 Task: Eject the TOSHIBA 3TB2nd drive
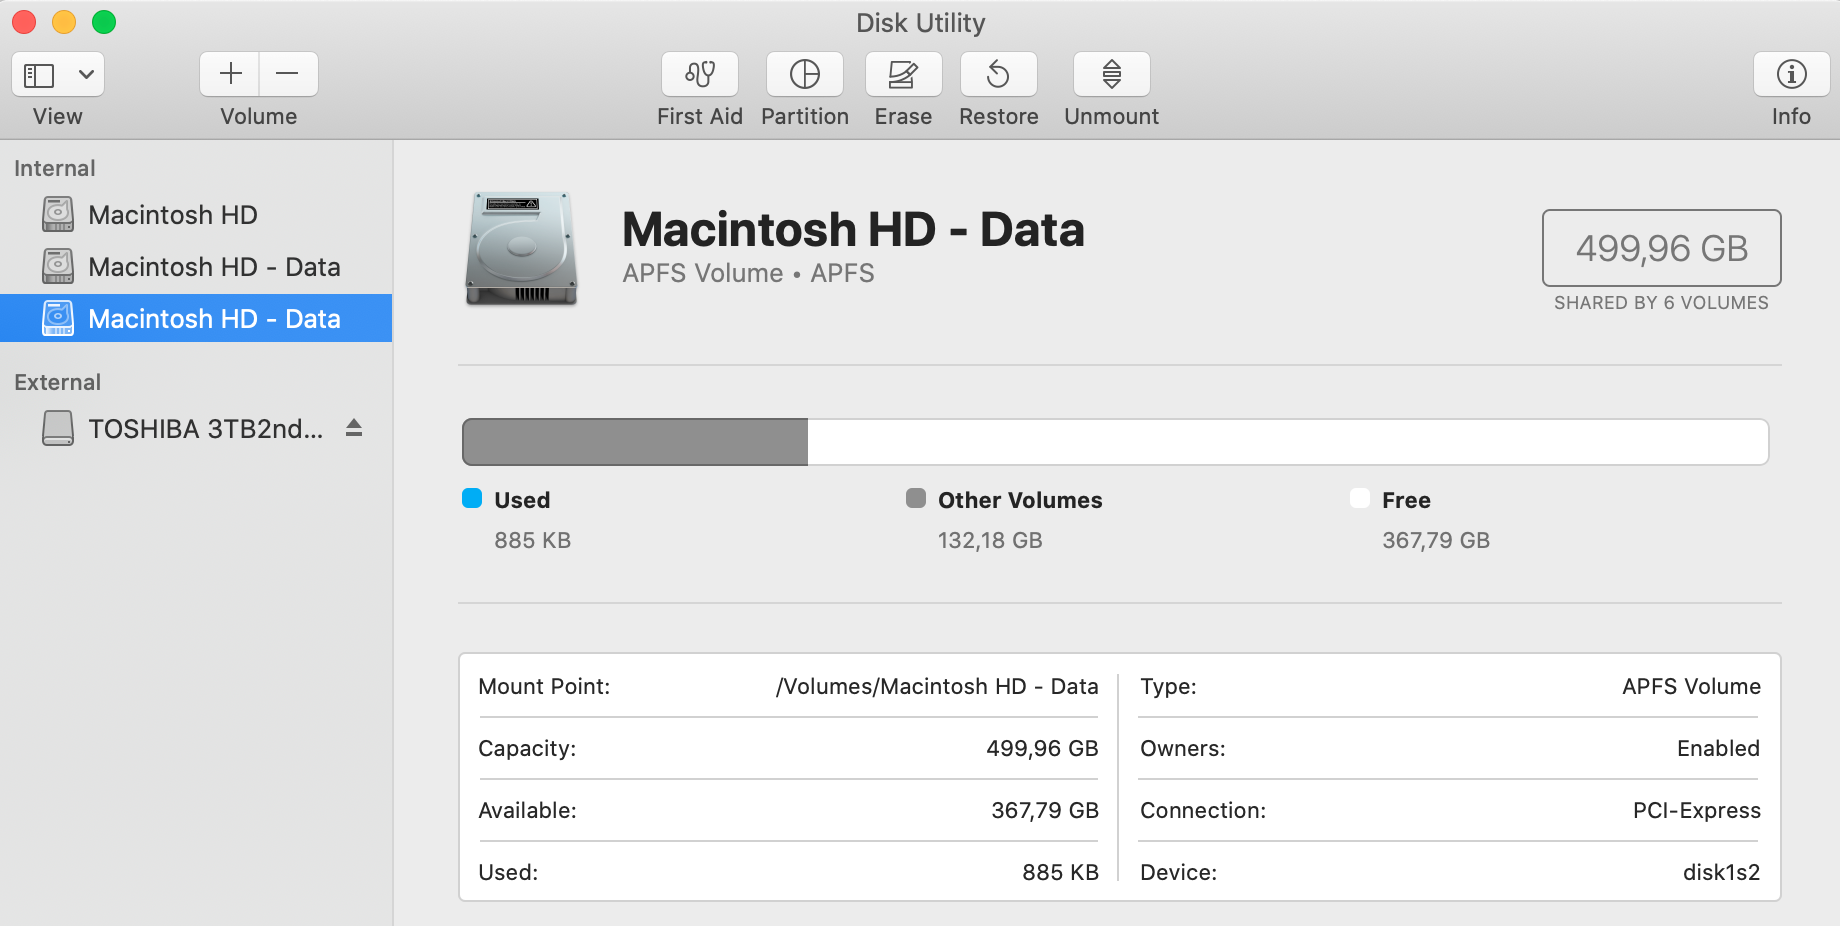[354, 428]
